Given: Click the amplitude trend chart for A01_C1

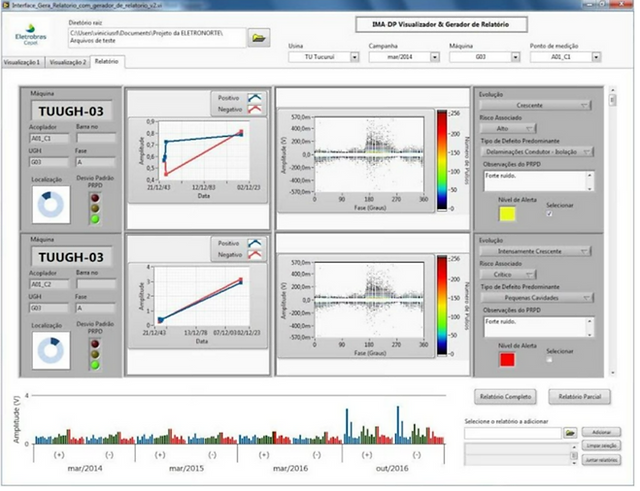Looking at the screenshot, I should click(x=203, y=151).
